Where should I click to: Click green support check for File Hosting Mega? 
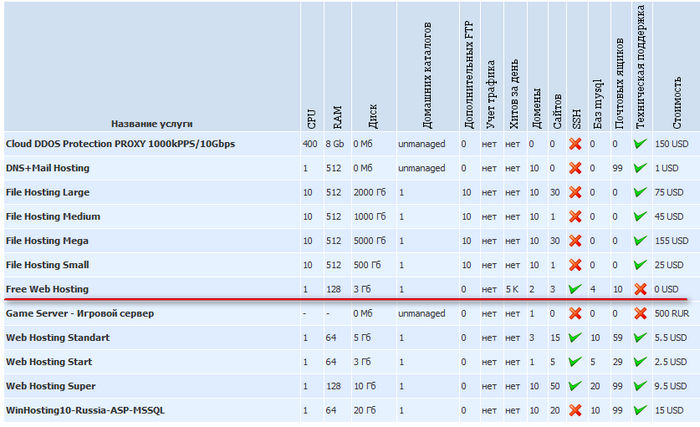click(640, 240)
